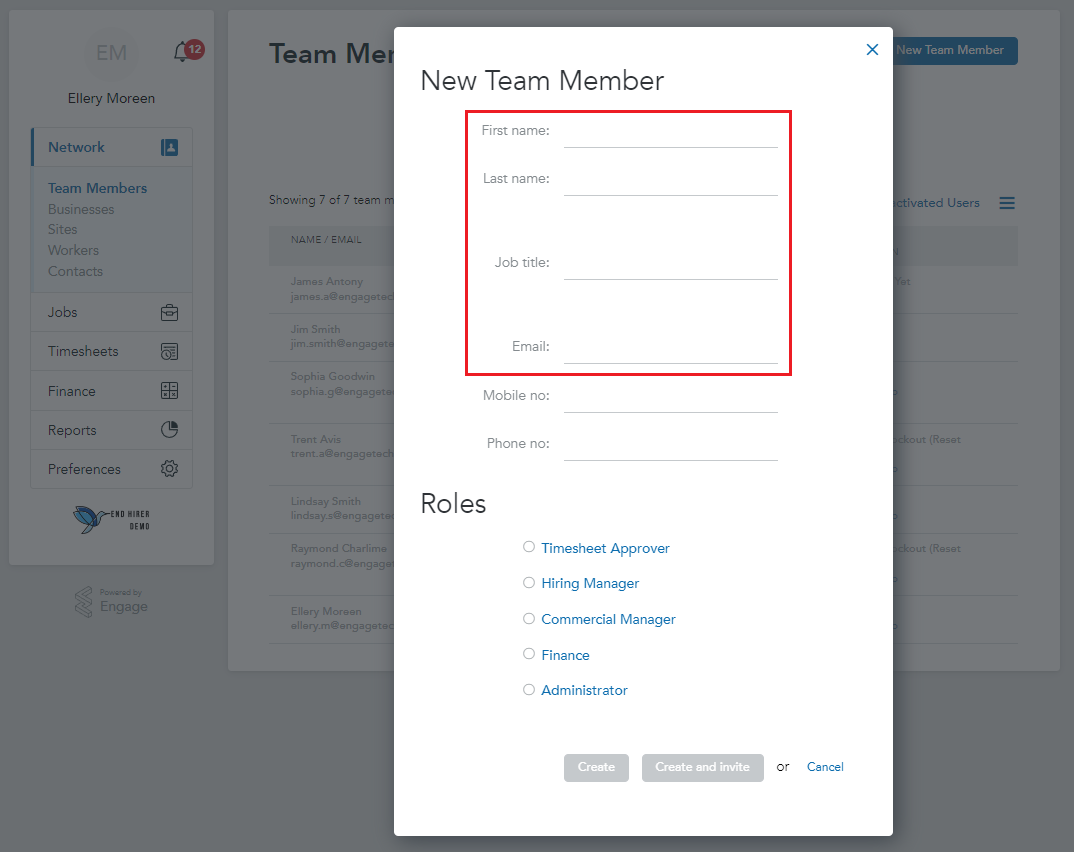
Task: Click the Create and invite button
Action: [702, 767]
